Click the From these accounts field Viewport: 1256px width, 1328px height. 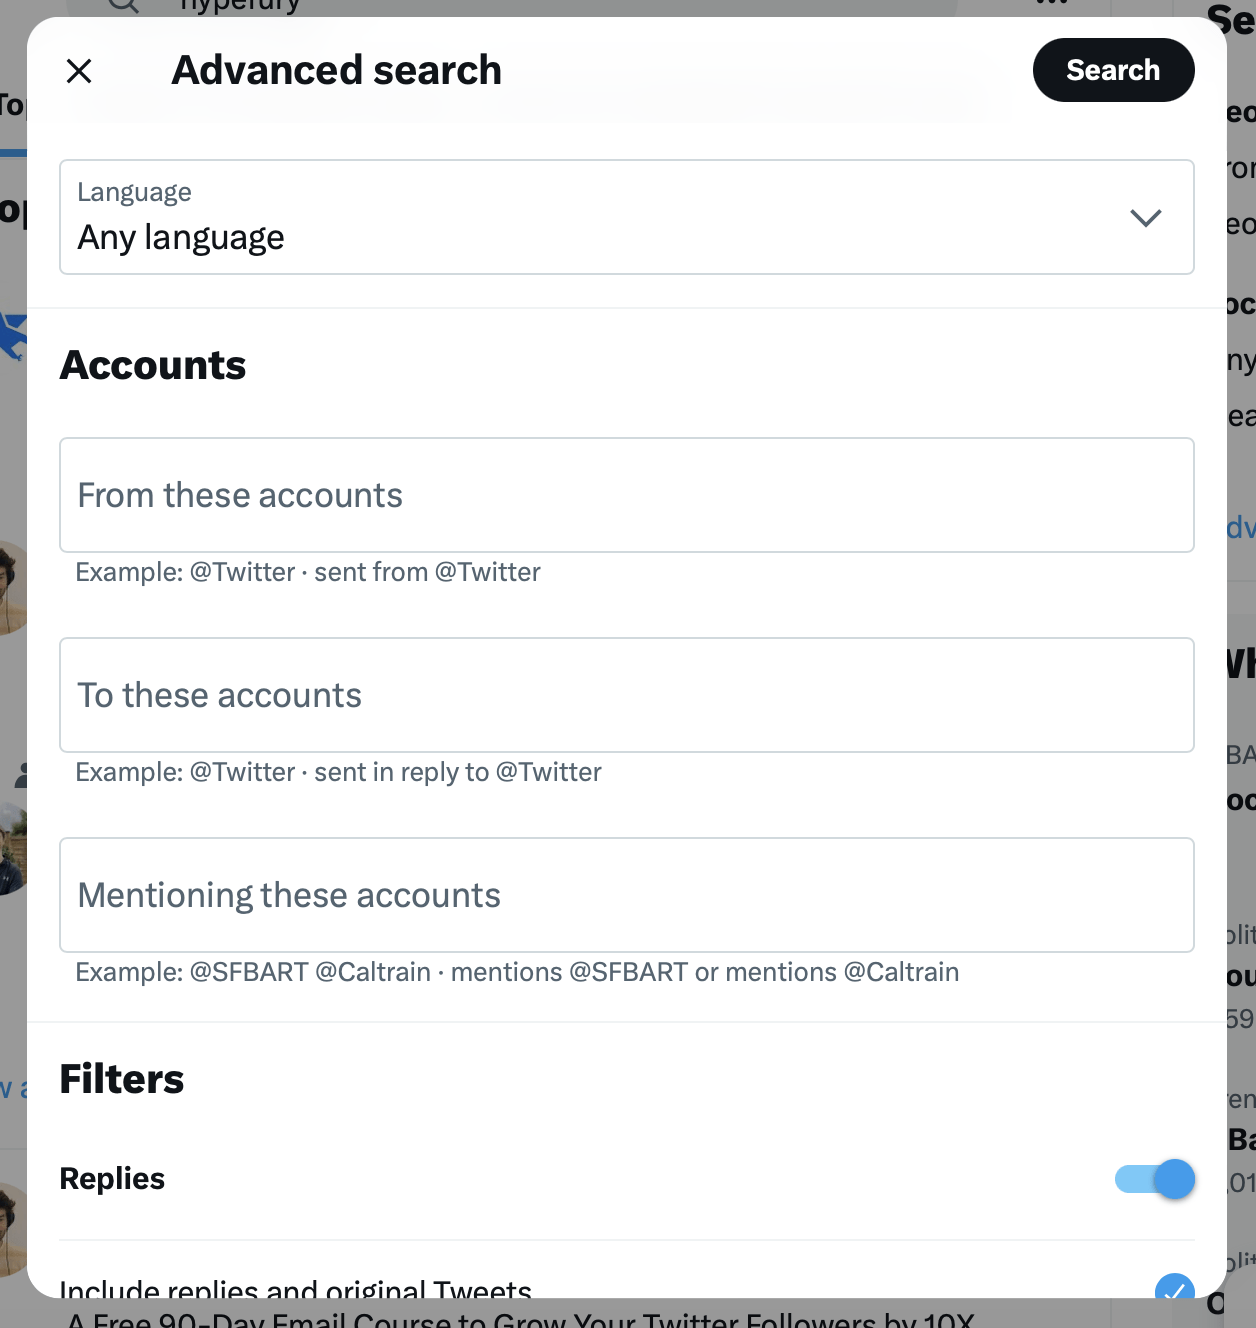626,495
